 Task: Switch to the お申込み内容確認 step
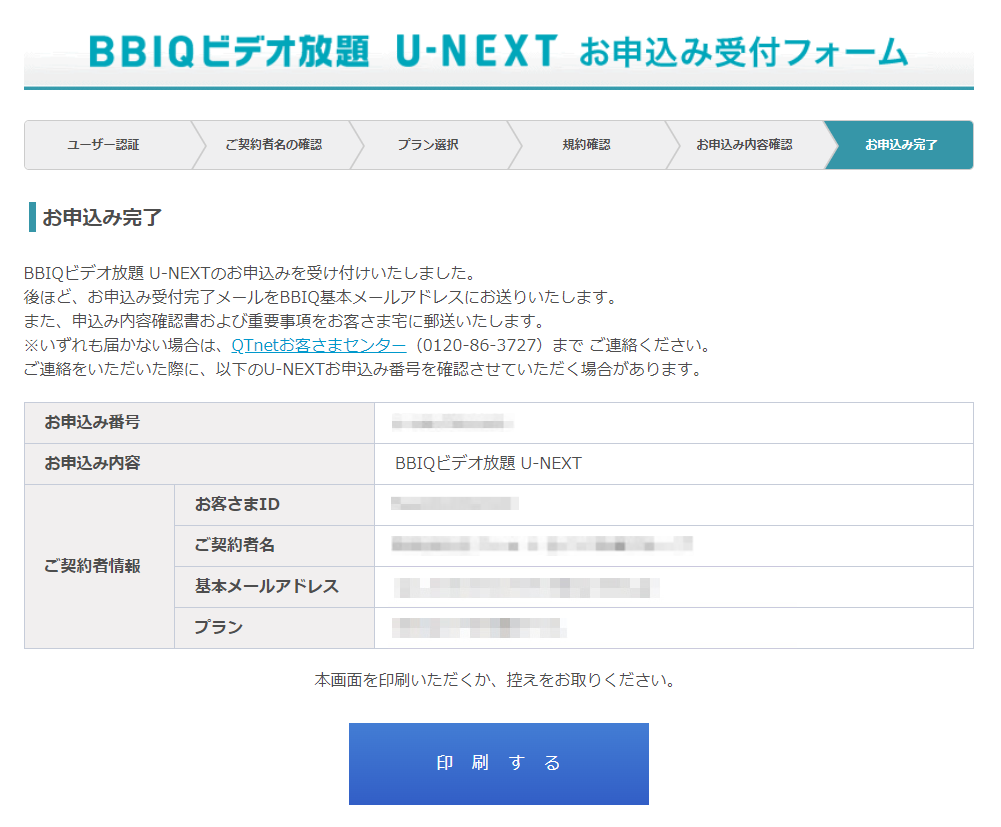744,145
